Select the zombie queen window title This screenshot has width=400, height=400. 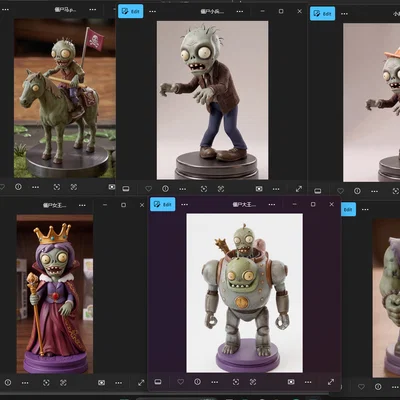pyautogui.click(x=54, y=205)
